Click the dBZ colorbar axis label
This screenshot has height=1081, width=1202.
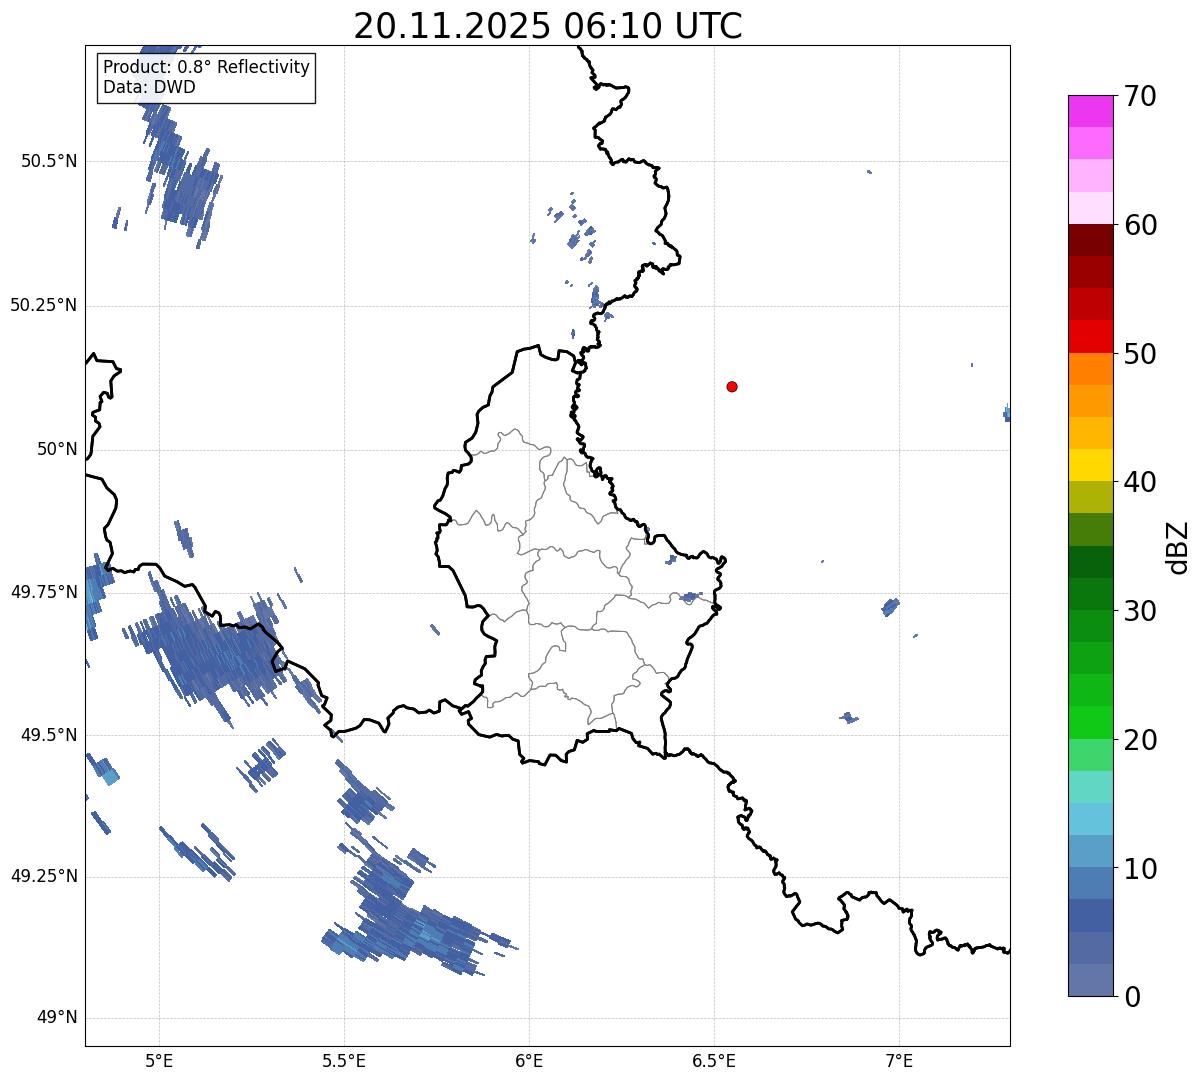[x=1178, y=547]
